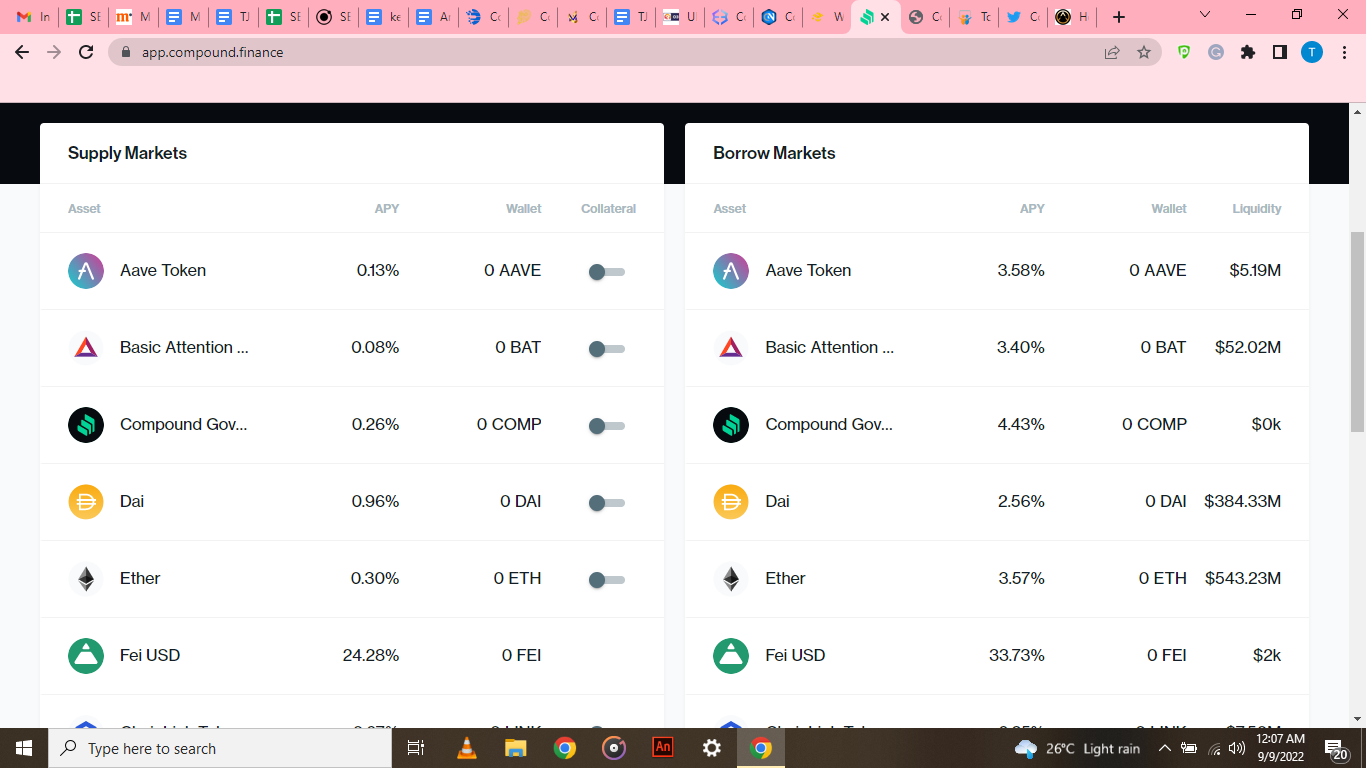
Task: Click the Fei USD icon in Borrow Markets
Action: tap(731, 656)
